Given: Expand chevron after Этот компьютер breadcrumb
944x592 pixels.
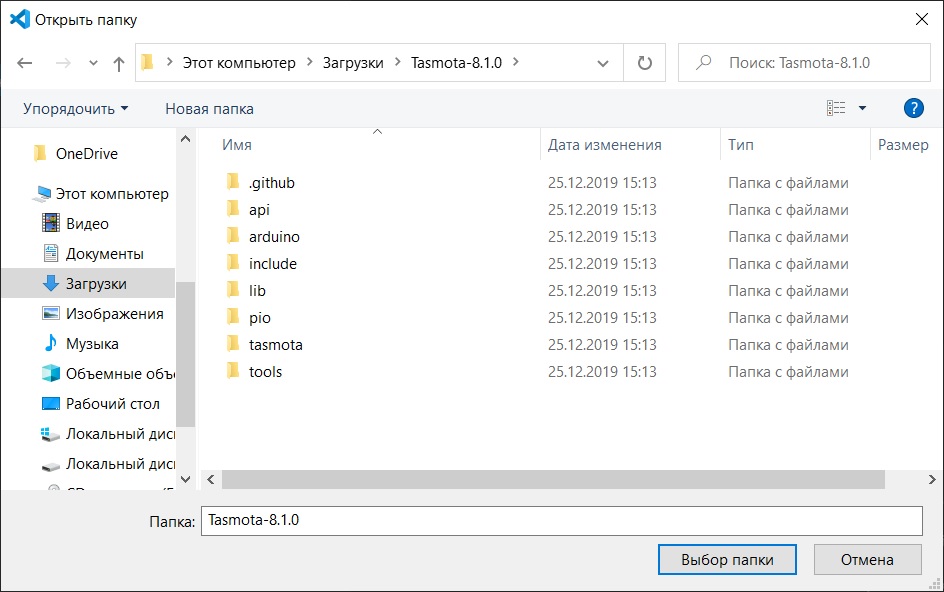Looking at the screenshot, I should (x=310, y=62).
